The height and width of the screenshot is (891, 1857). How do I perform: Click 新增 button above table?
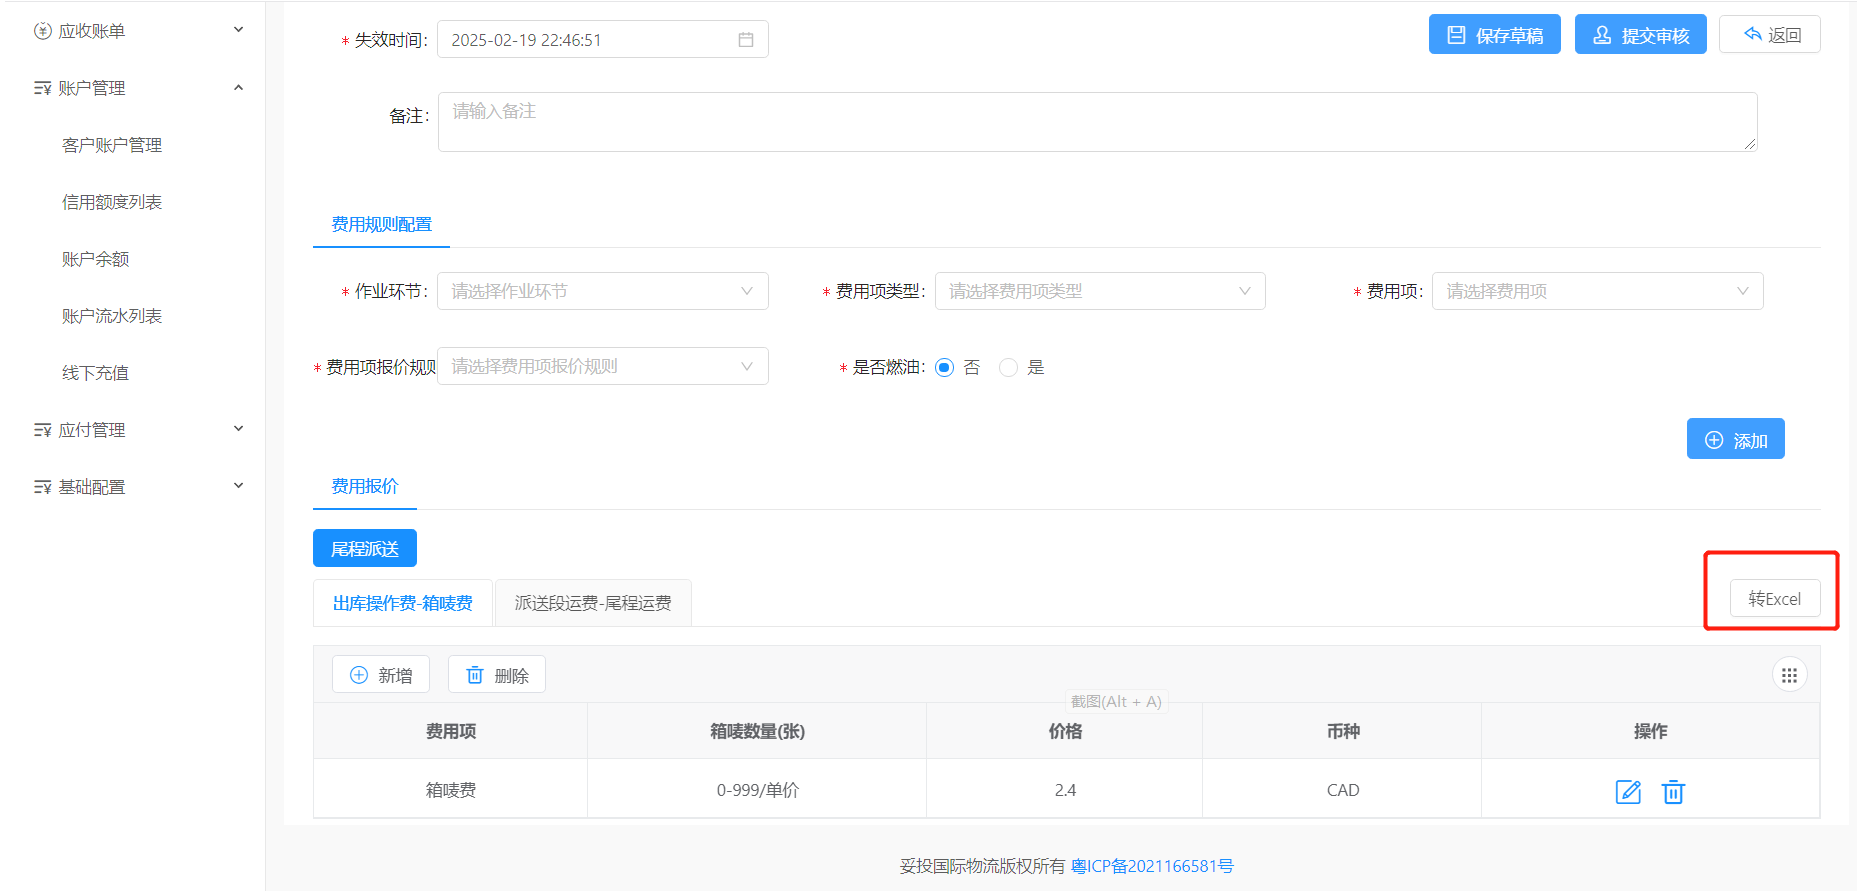[x=381, y=675]
